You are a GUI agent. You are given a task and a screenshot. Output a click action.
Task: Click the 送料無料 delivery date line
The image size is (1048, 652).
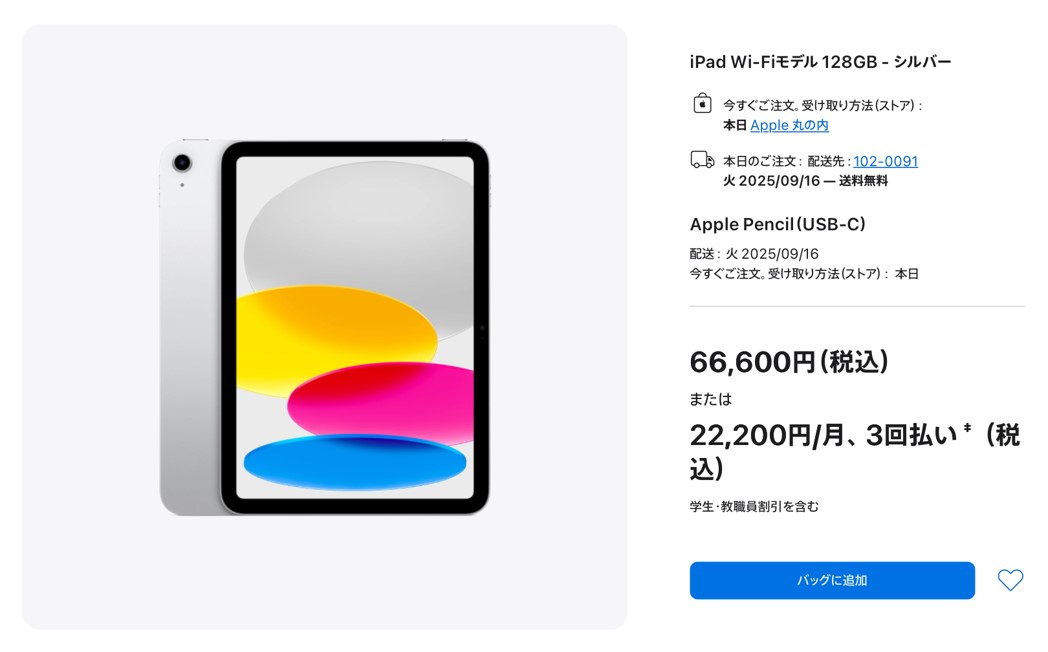pos(805,181)
